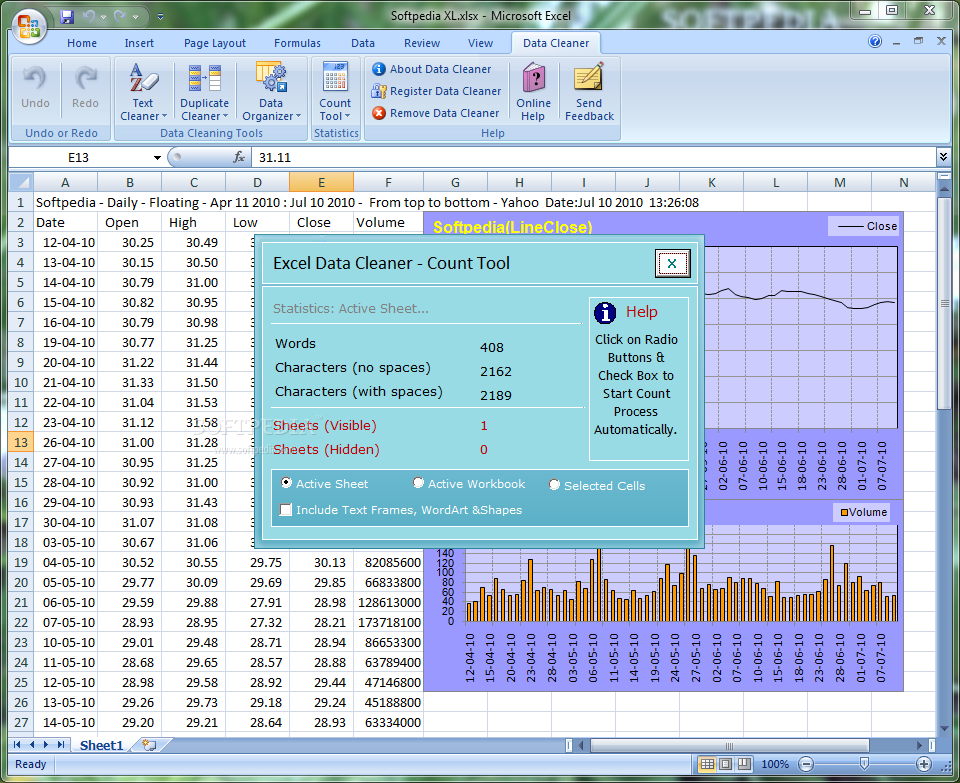
Task: Click inside the formula bar showing 31.11
Action: coord(593,157)
